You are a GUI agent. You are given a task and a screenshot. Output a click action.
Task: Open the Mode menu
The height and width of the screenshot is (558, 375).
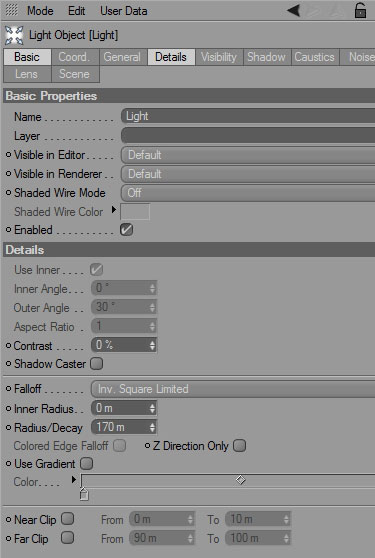(x=40, y=11)
